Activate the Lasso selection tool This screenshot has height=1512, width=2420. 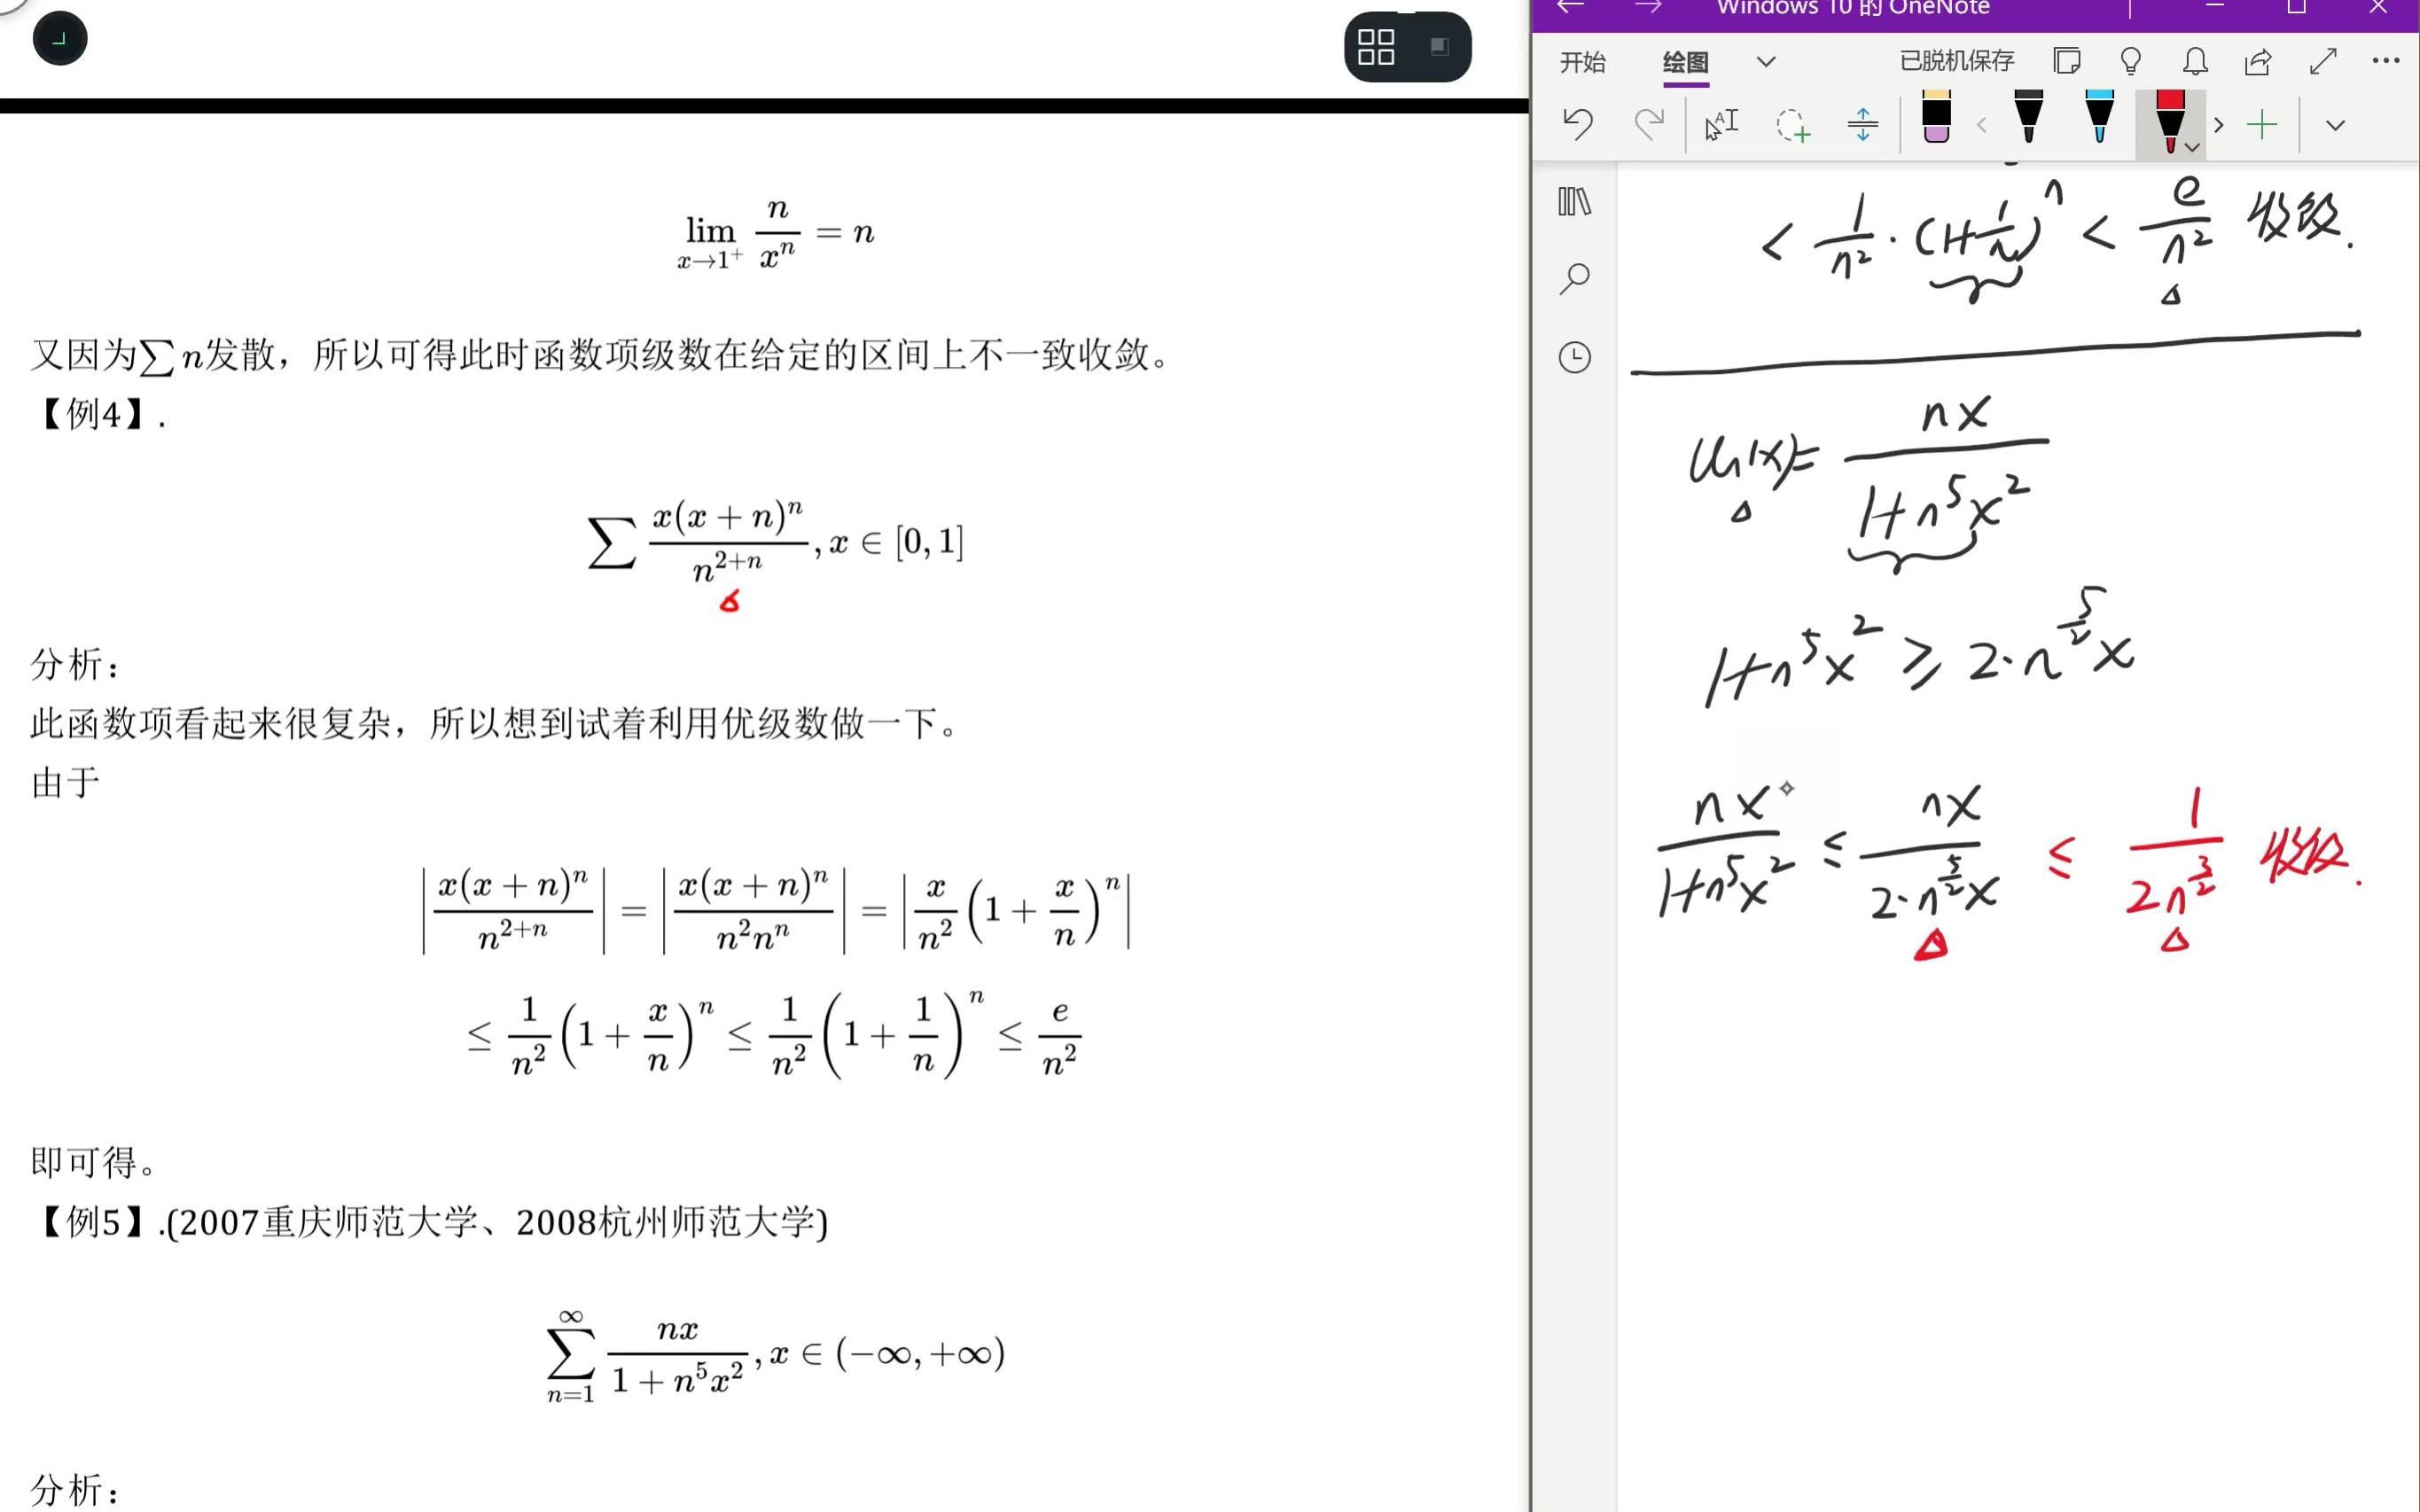pos(1793,124)
